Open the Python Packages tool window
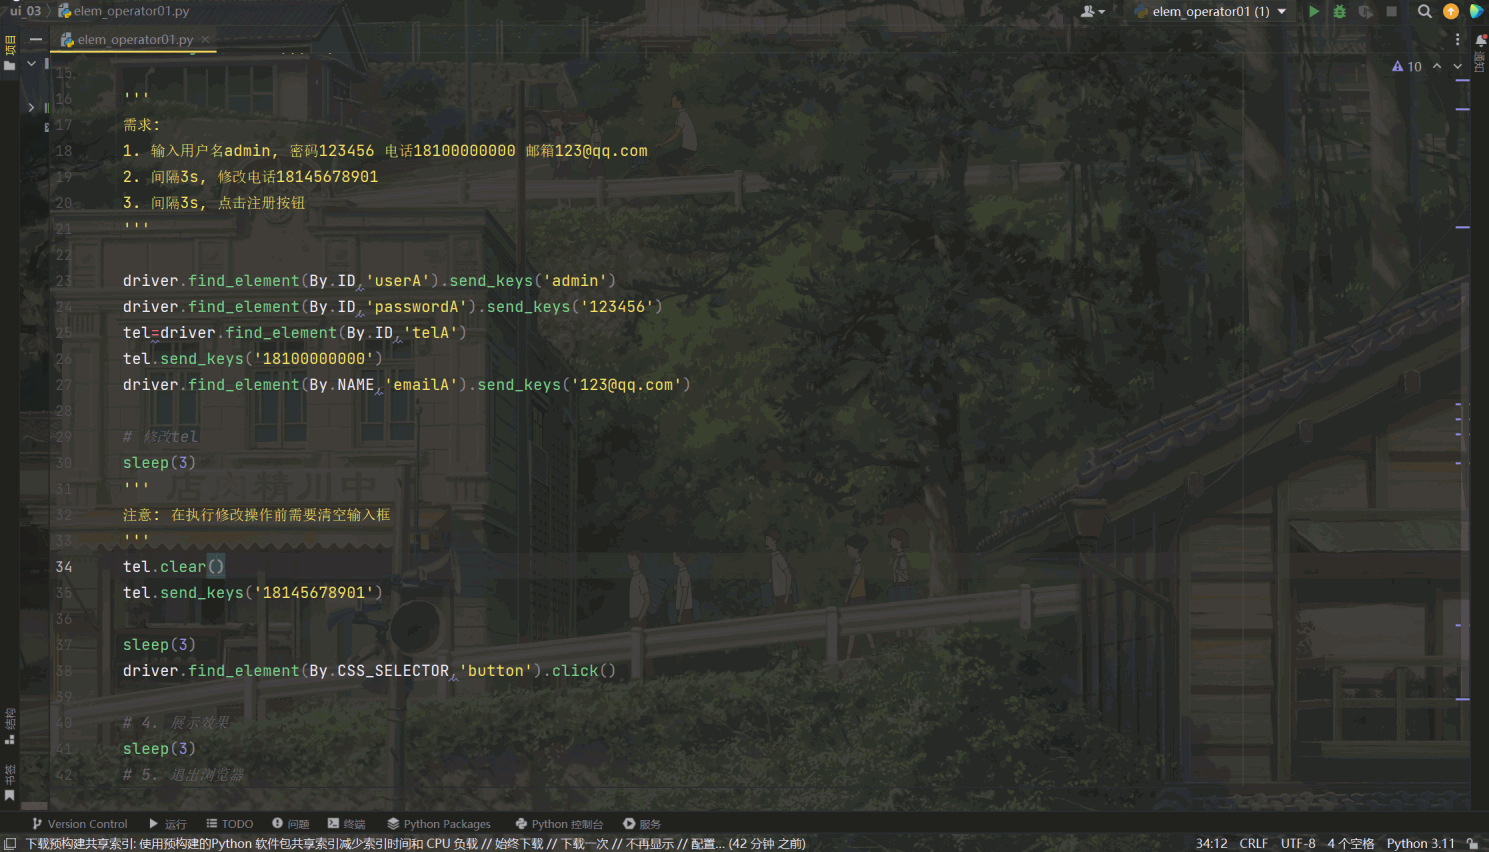Viewport: 1489px width, 852px height. [439, 824]
